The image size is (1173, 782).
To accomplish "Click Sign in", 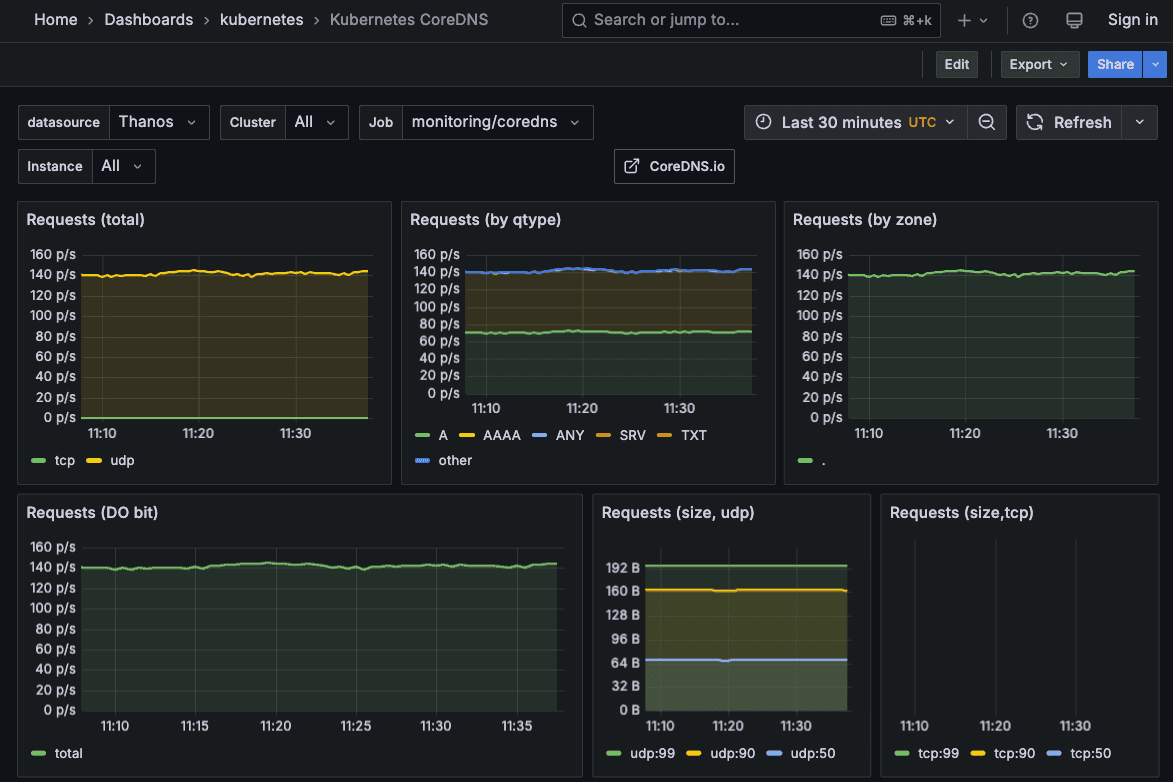I will click(x=1132, y=20).
